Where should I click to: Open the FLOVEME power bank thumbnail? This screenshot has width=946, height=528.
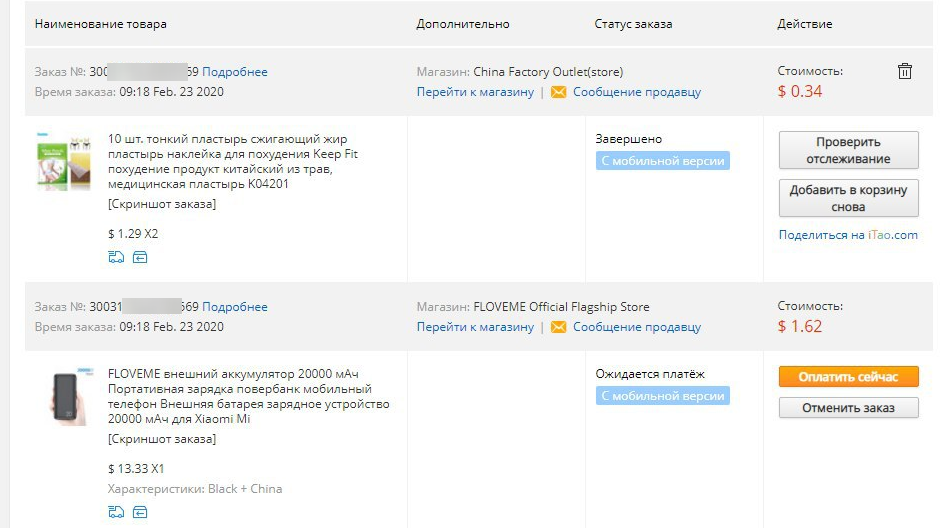coord(68,396)
